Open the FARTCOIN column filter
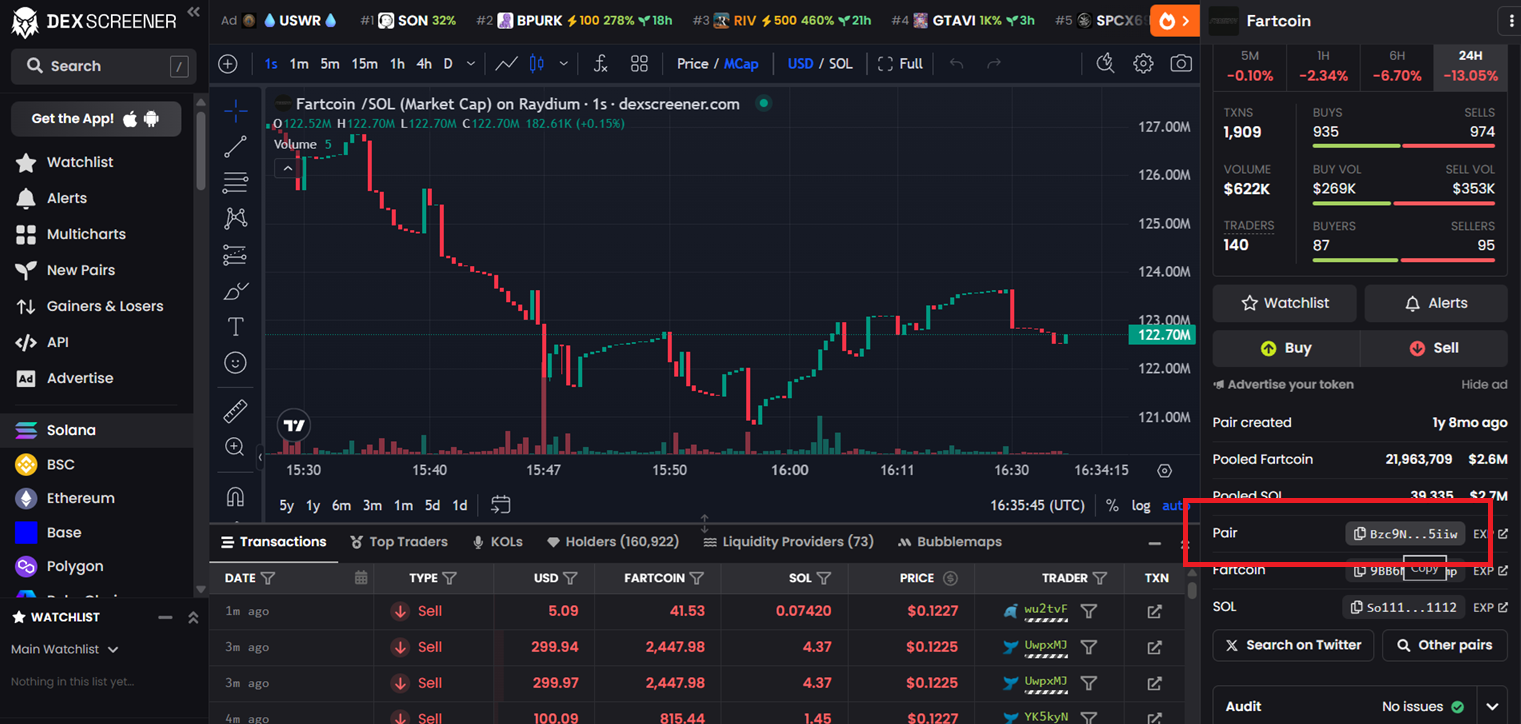The width and height of the screenshot is (1521, 724). pos(697,578)
